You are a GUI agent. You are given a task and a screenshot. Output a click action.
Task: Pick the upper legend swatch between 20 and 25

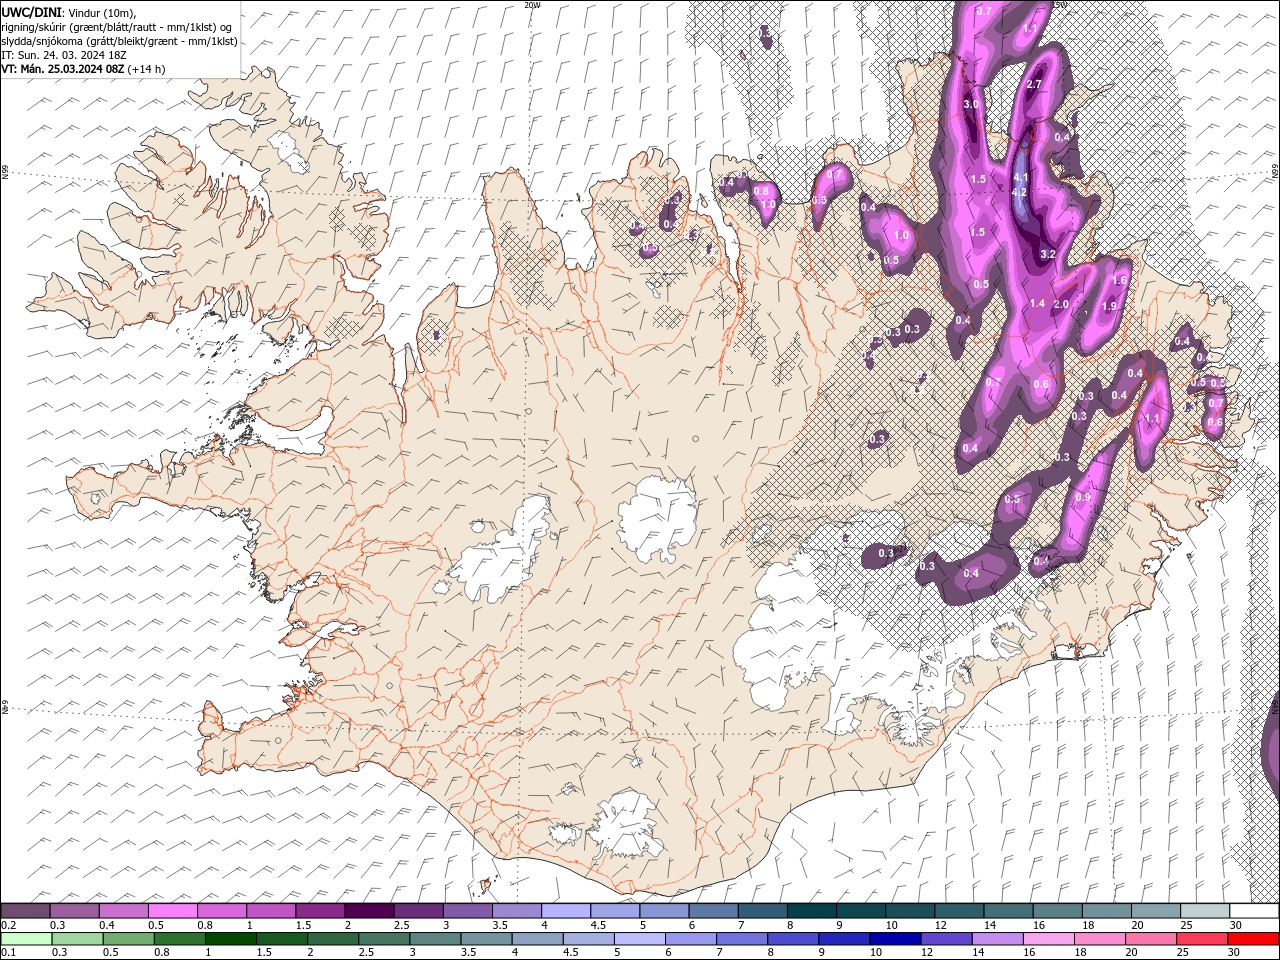tap(1155, 911)
